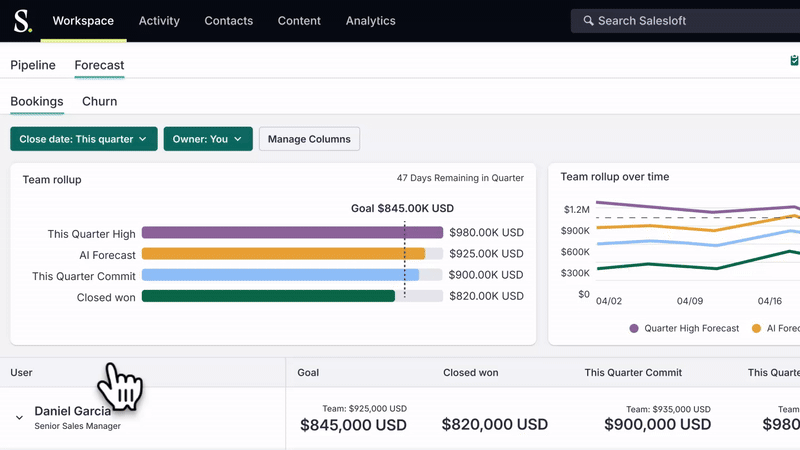
Task: Click the Closed won green bar
Action: click(268, 296)
